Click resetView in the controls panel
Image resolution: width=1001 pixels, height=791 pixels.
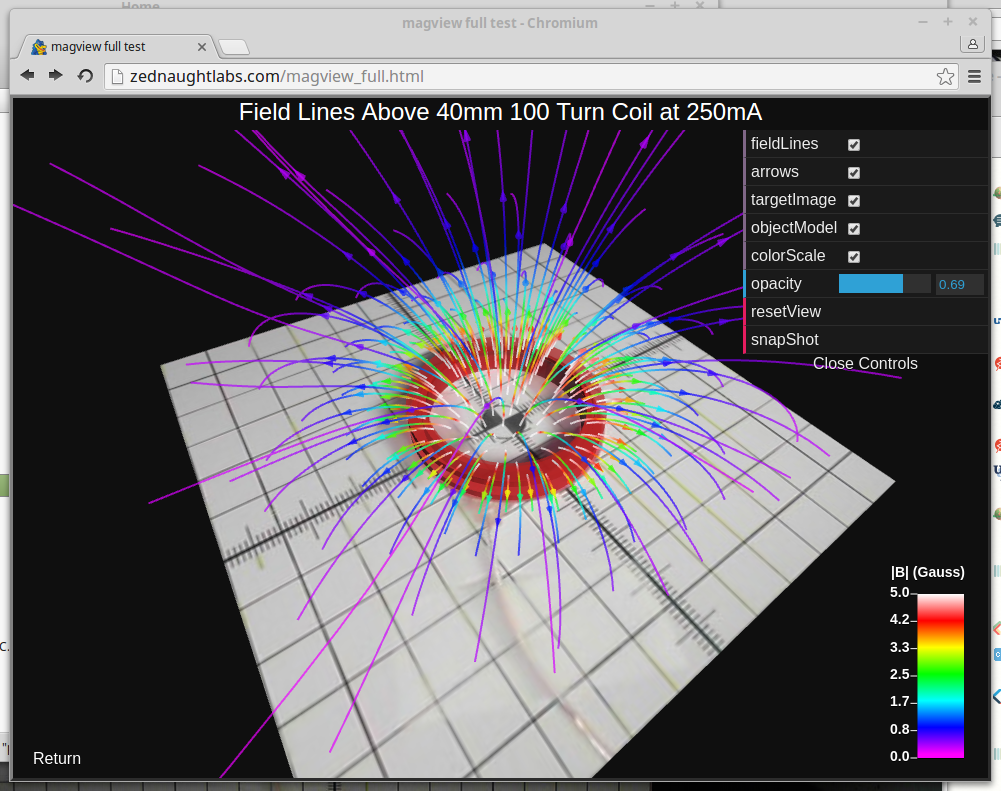[866, 312]
